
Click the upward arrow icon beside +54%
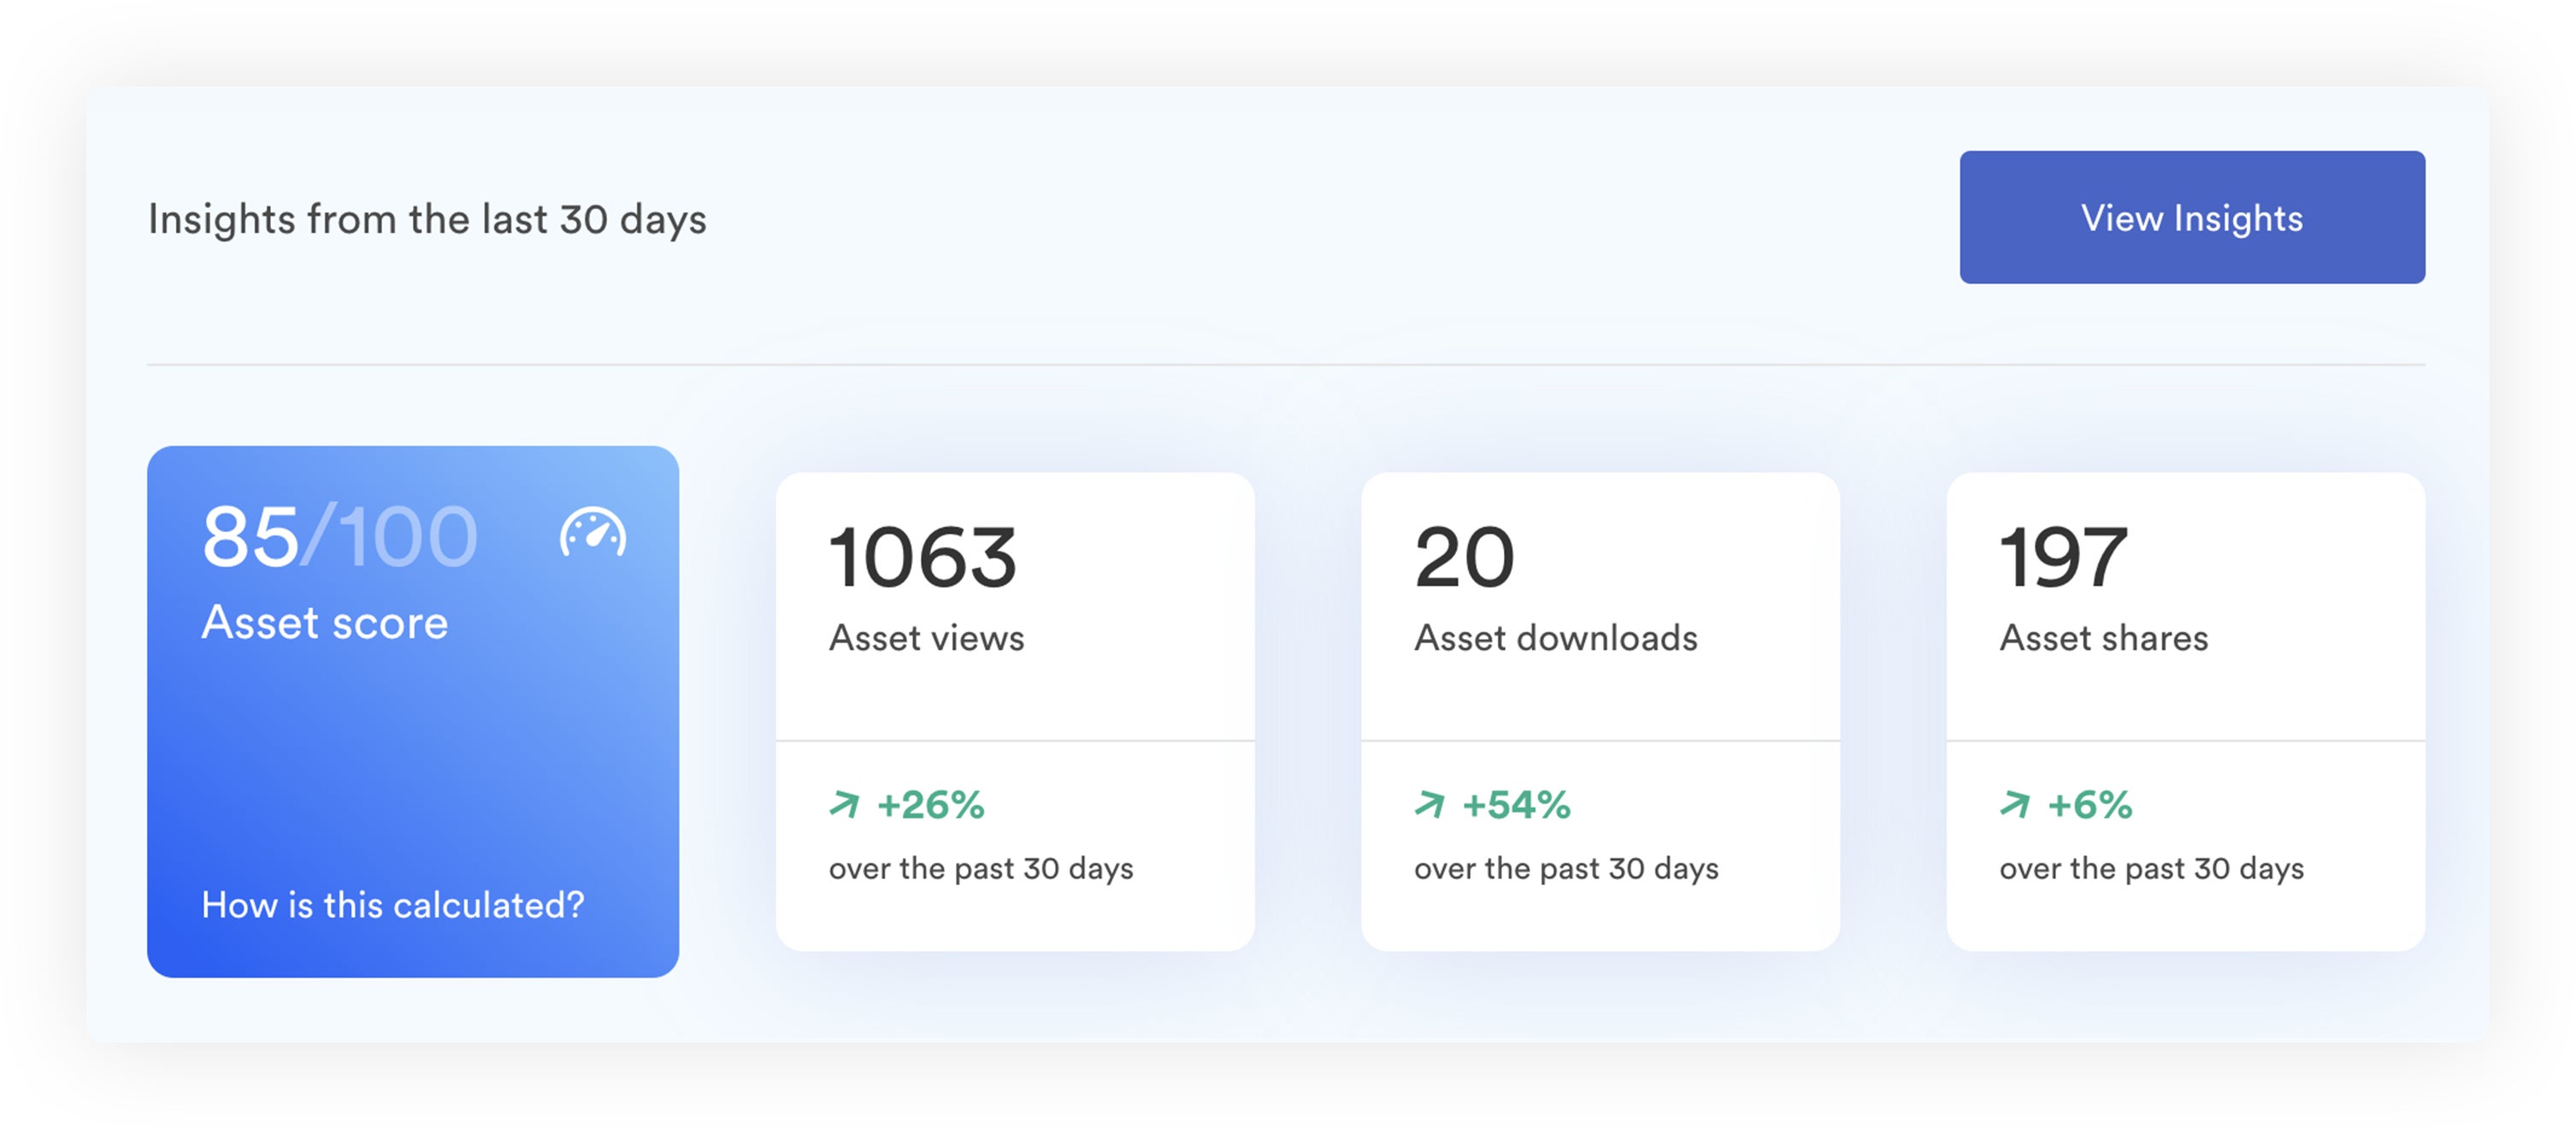1429,804
